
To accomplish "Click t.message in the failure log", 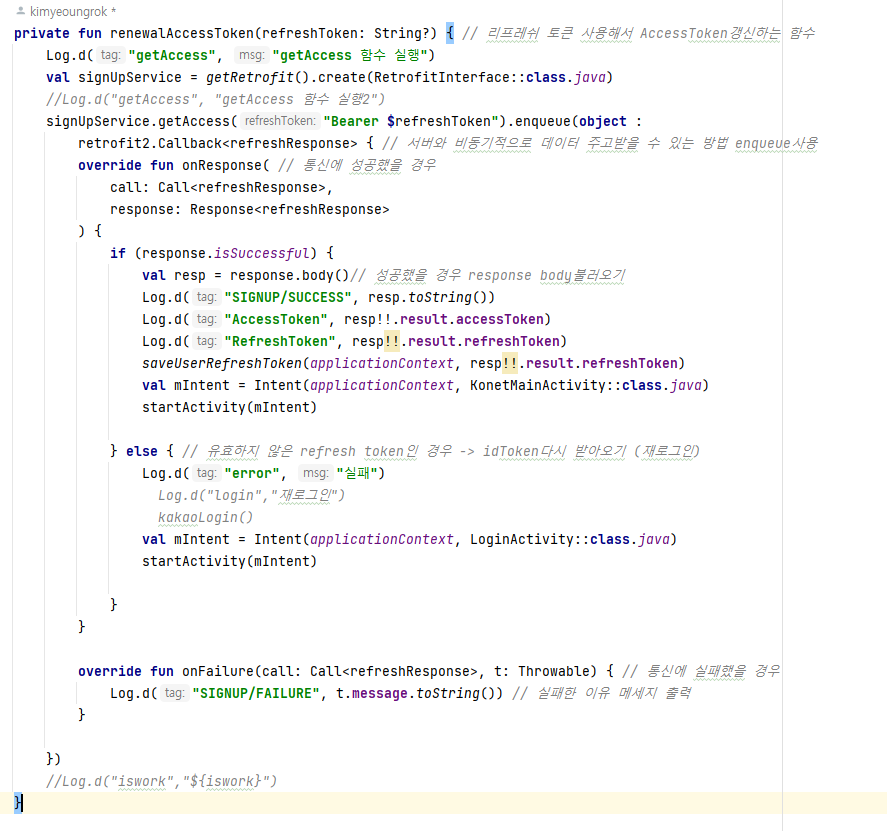I will [x=371, y=694].
